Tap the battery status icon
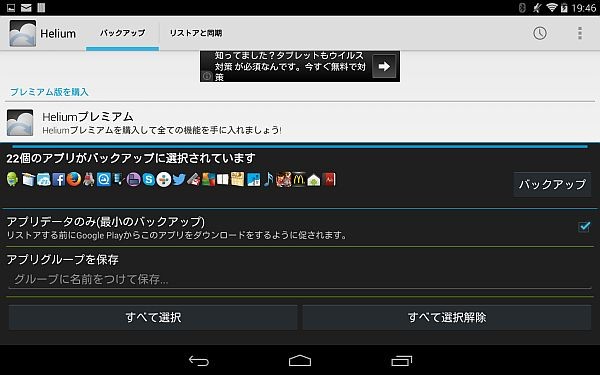The width and height of the screenshot is (600, 375). 564,8
